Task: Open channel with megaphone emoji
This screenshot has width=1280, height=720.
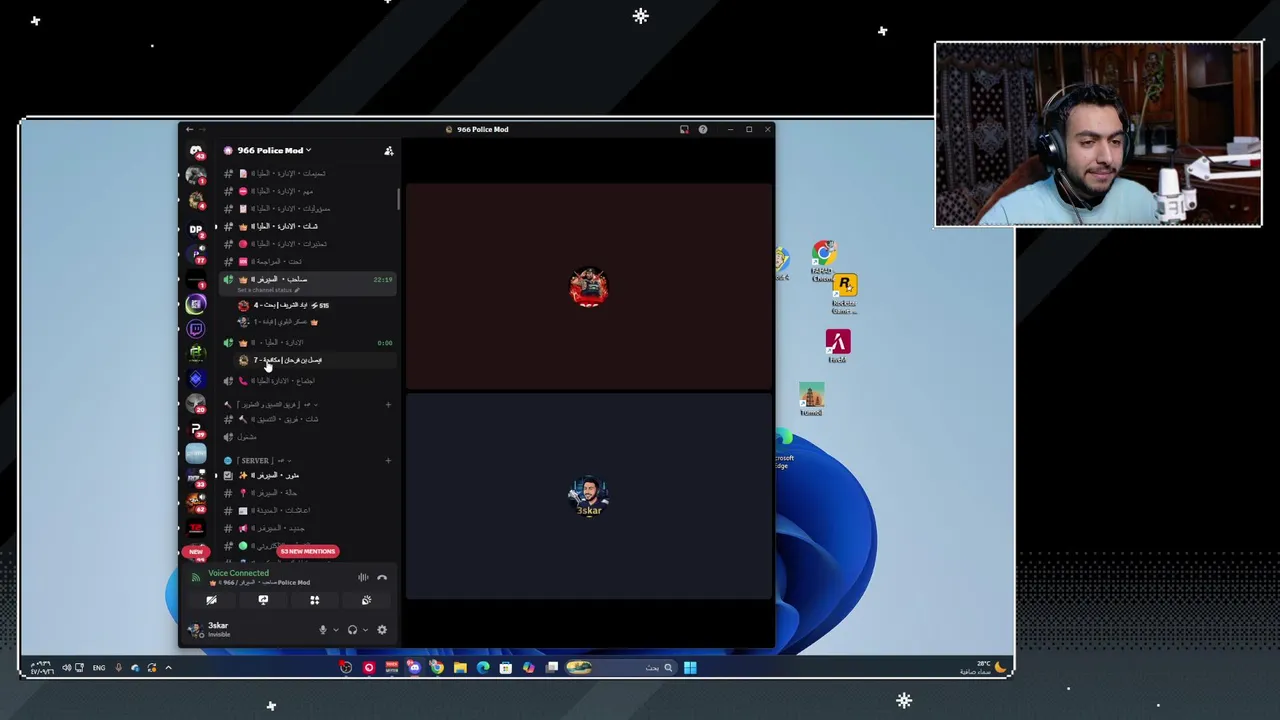Action: 308,528
